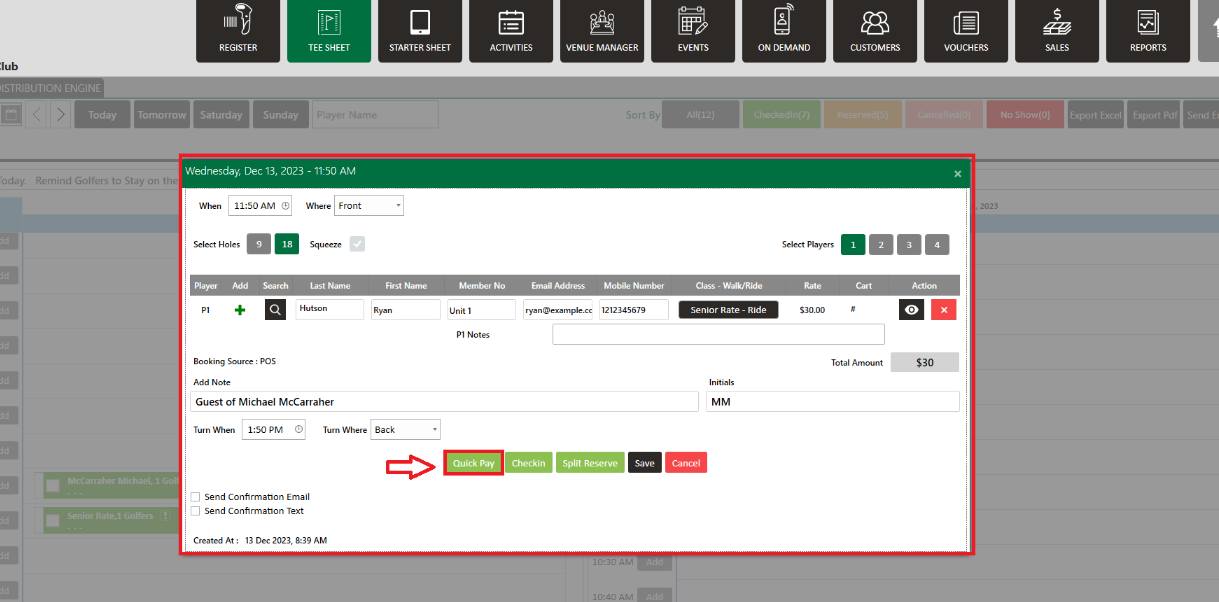Viewport: 1219px width, 602px height.
Task: Open the Senior Rate - Ride class selector
Action: point(728,310)
